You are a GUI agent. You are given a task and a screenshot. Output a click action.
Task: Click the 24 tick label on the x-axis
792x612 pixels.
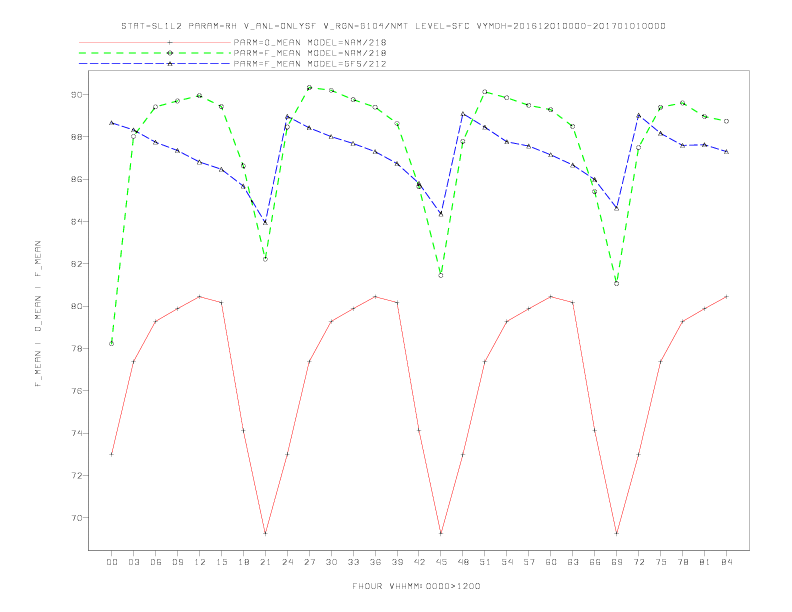click(287, 562)
